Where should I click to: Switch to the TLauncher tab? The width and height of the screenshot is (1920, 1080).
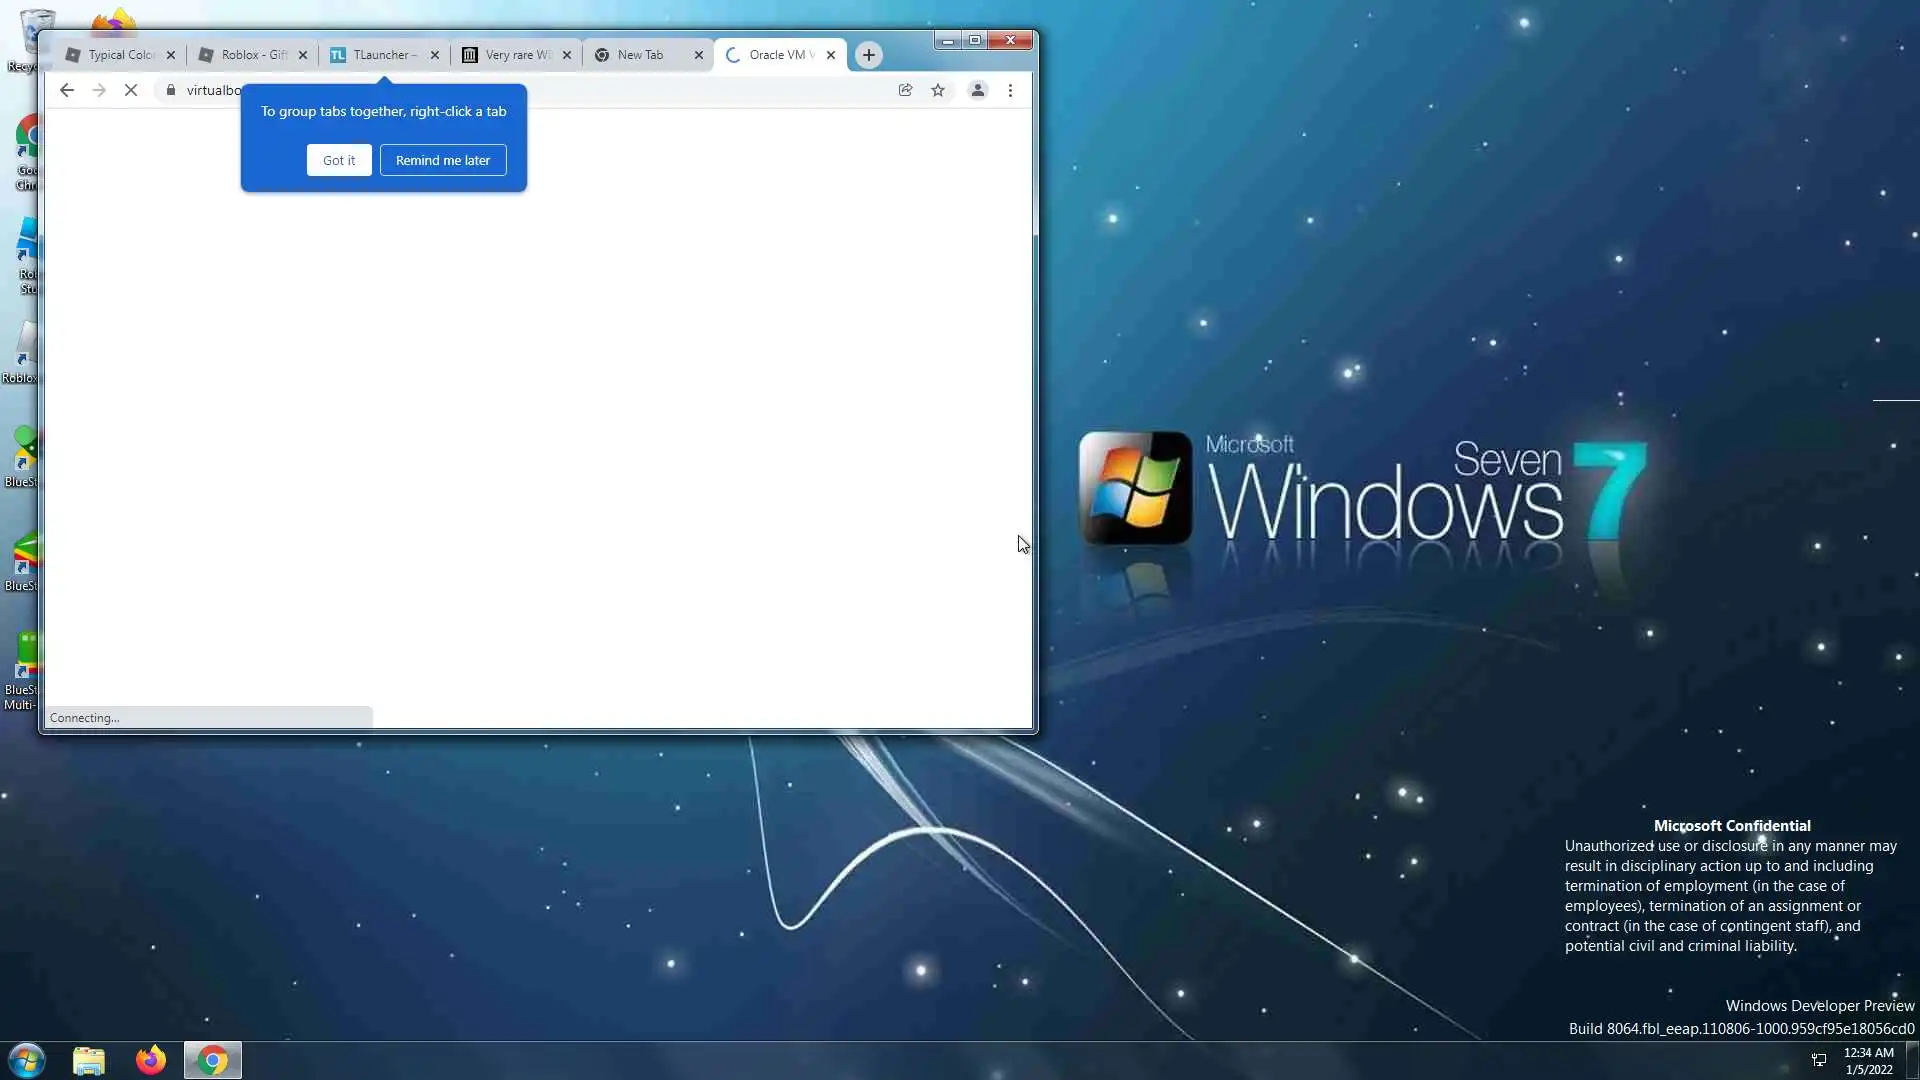coord(378,55)
